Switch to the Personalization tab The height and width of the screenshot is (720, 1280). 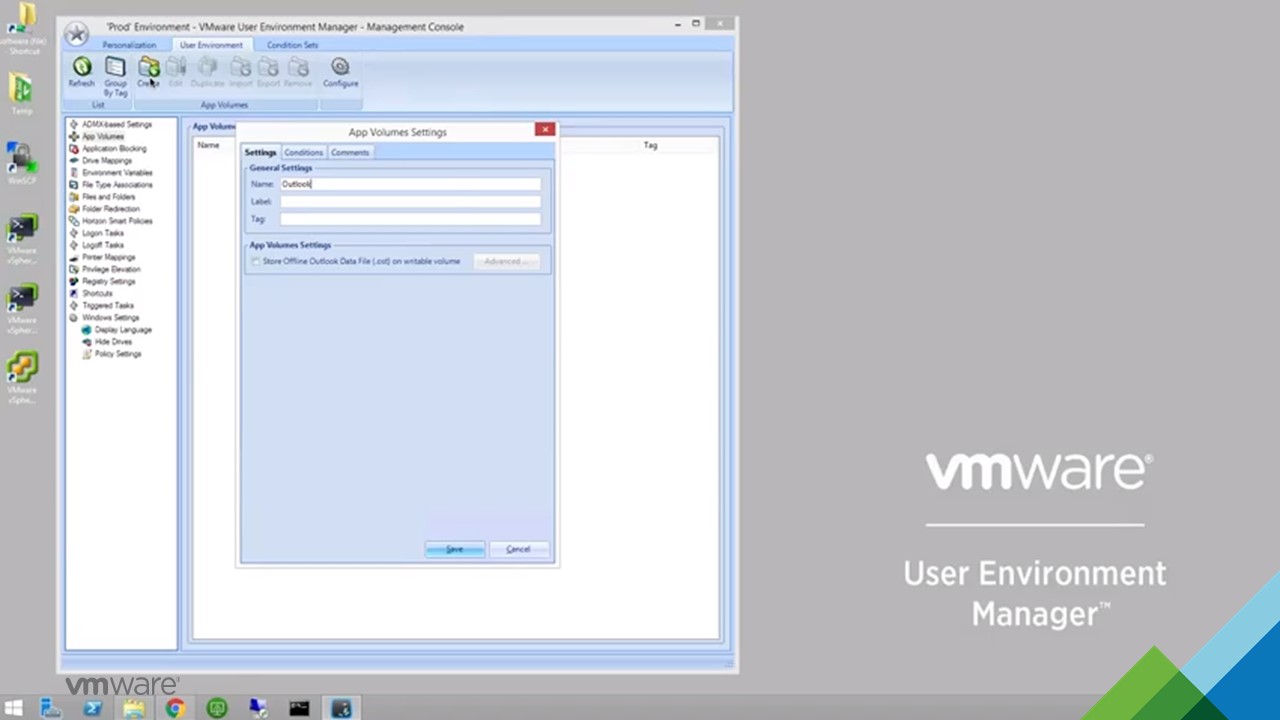point(129,45)
